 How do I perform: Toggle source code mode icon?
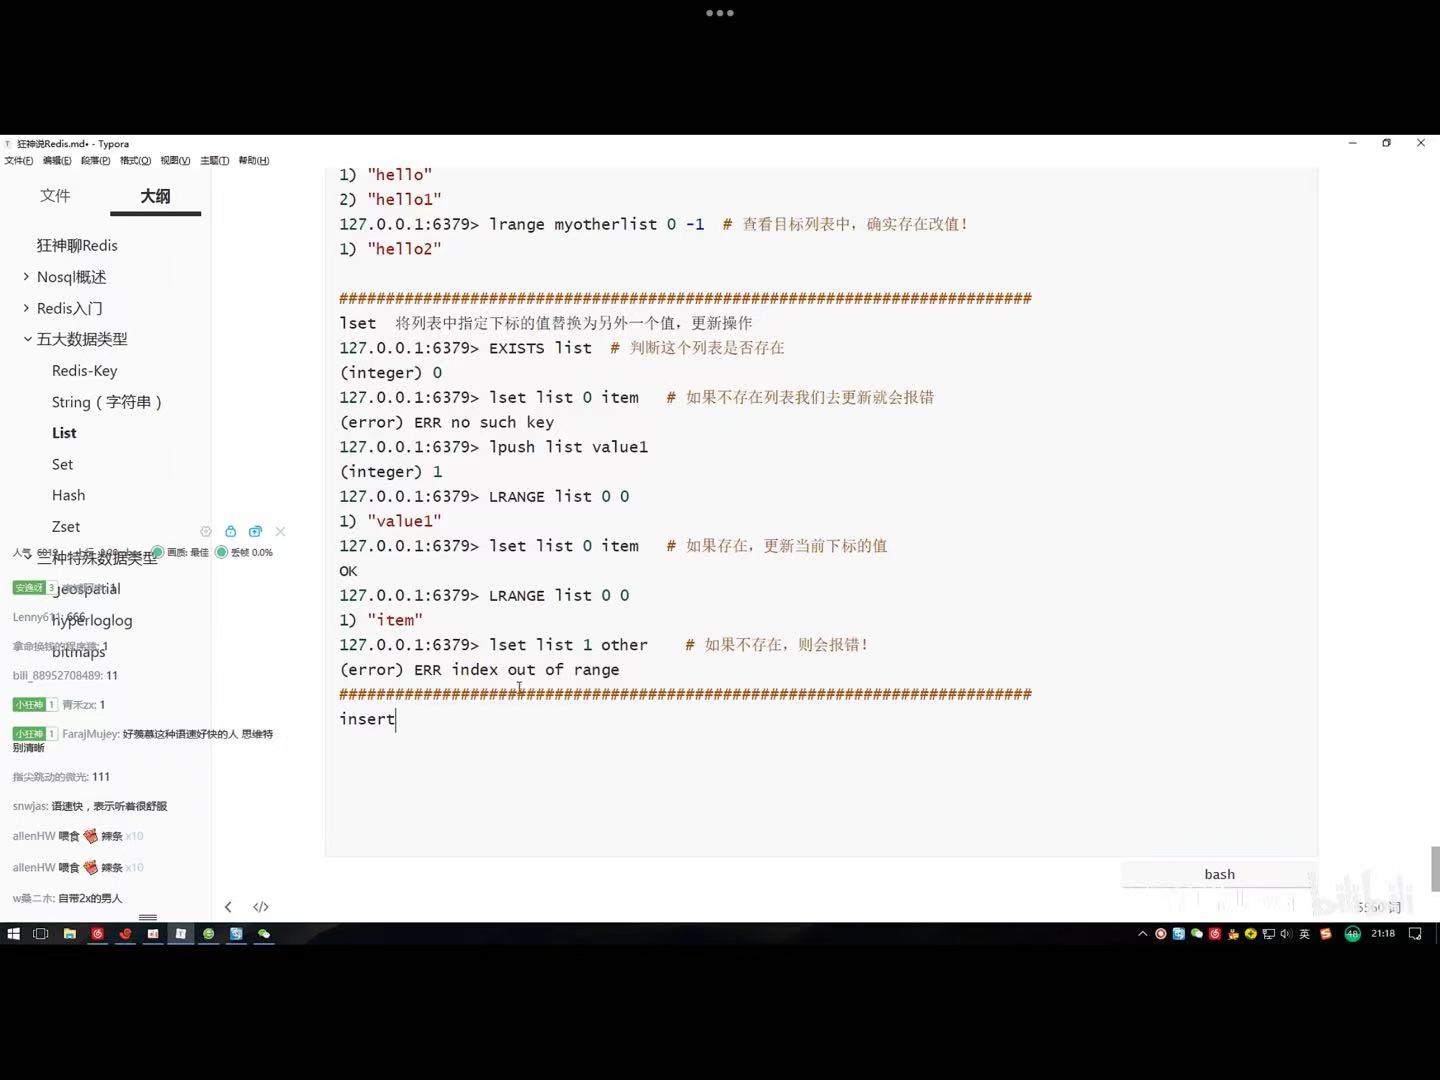pos(261,907)
